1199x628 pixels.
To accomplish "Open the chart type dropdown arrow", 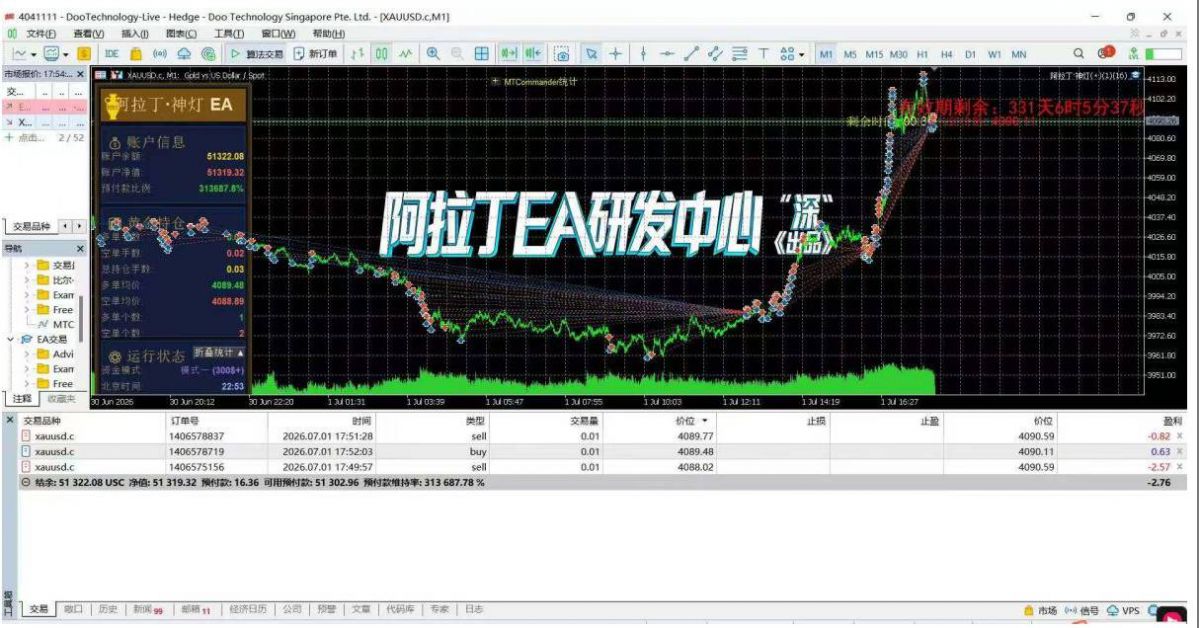I will 33,54.
